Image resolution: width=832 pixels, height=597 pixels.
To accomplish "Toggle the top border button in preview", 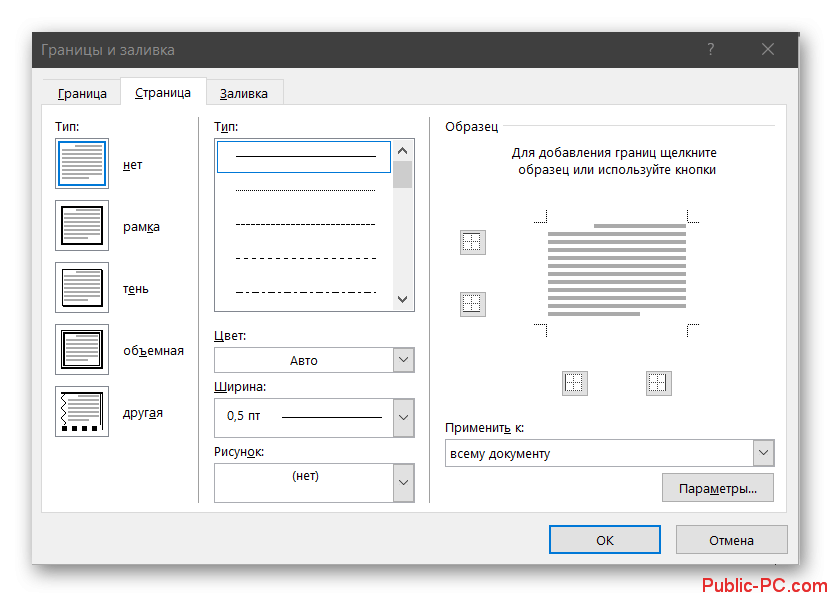I will click(x=472, y=243).
